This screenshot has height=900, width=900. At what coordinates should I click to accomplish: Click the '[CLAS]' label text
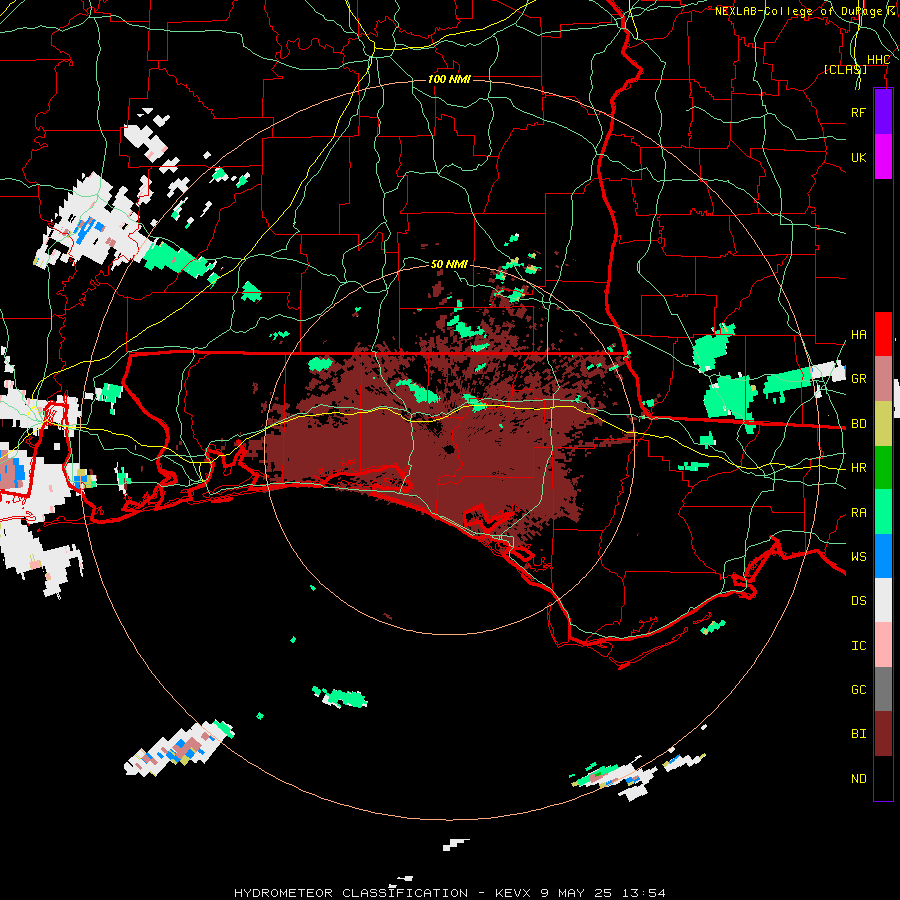click(845, 69)
